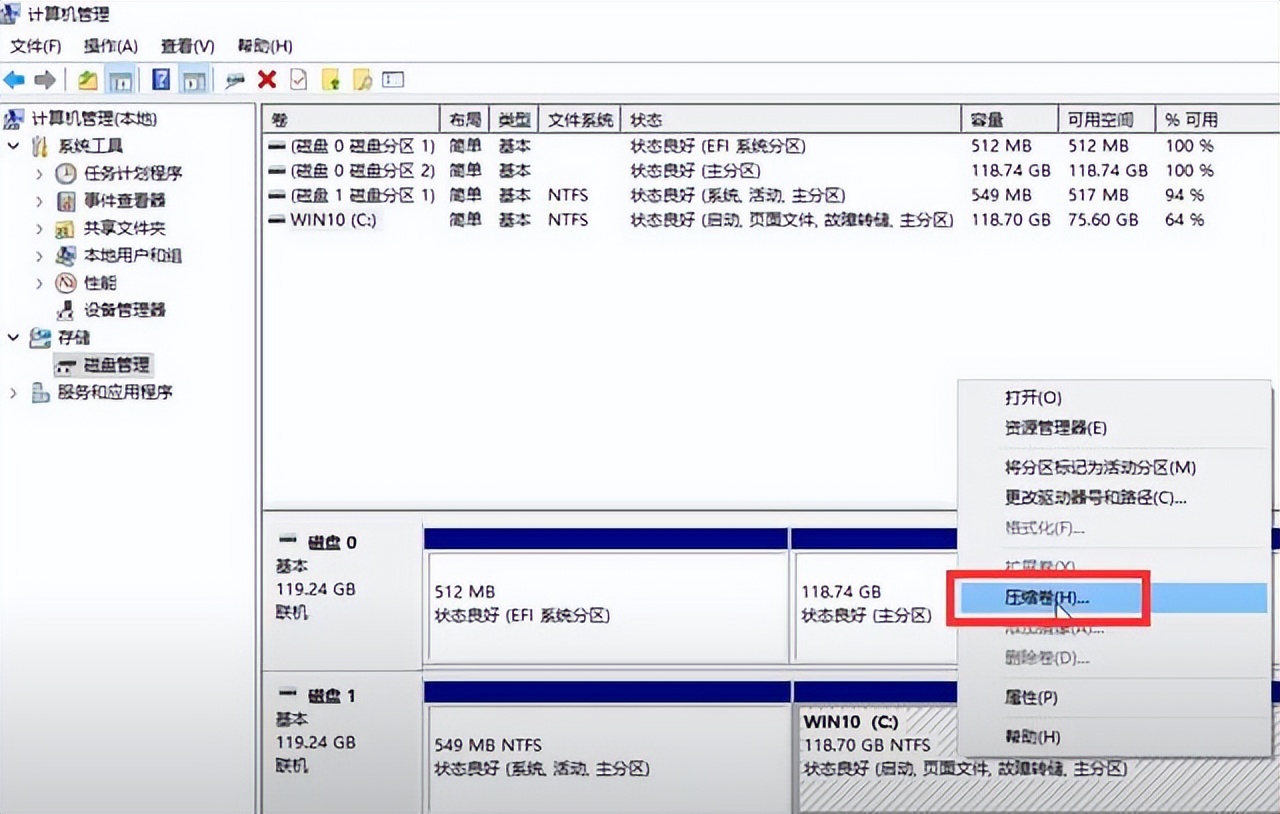Open the 操作(A) menu
Screen dimensions: 1280x814
[x=110, y=46]
